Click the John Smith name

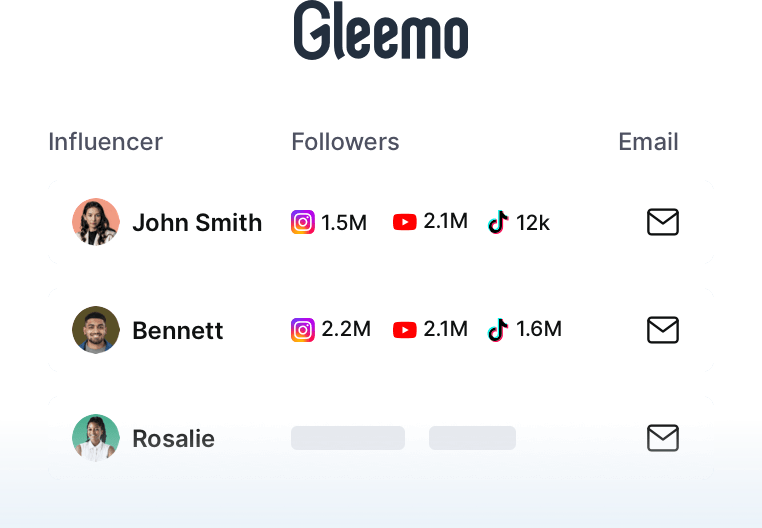[x=197, y=223]
